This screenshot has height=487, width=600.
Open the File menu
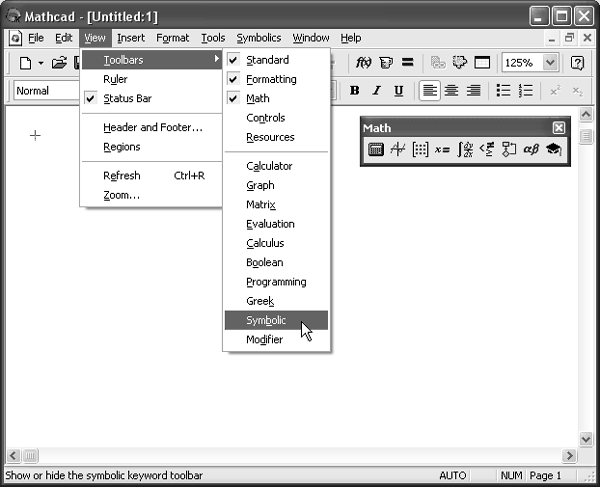pos(36,38)
